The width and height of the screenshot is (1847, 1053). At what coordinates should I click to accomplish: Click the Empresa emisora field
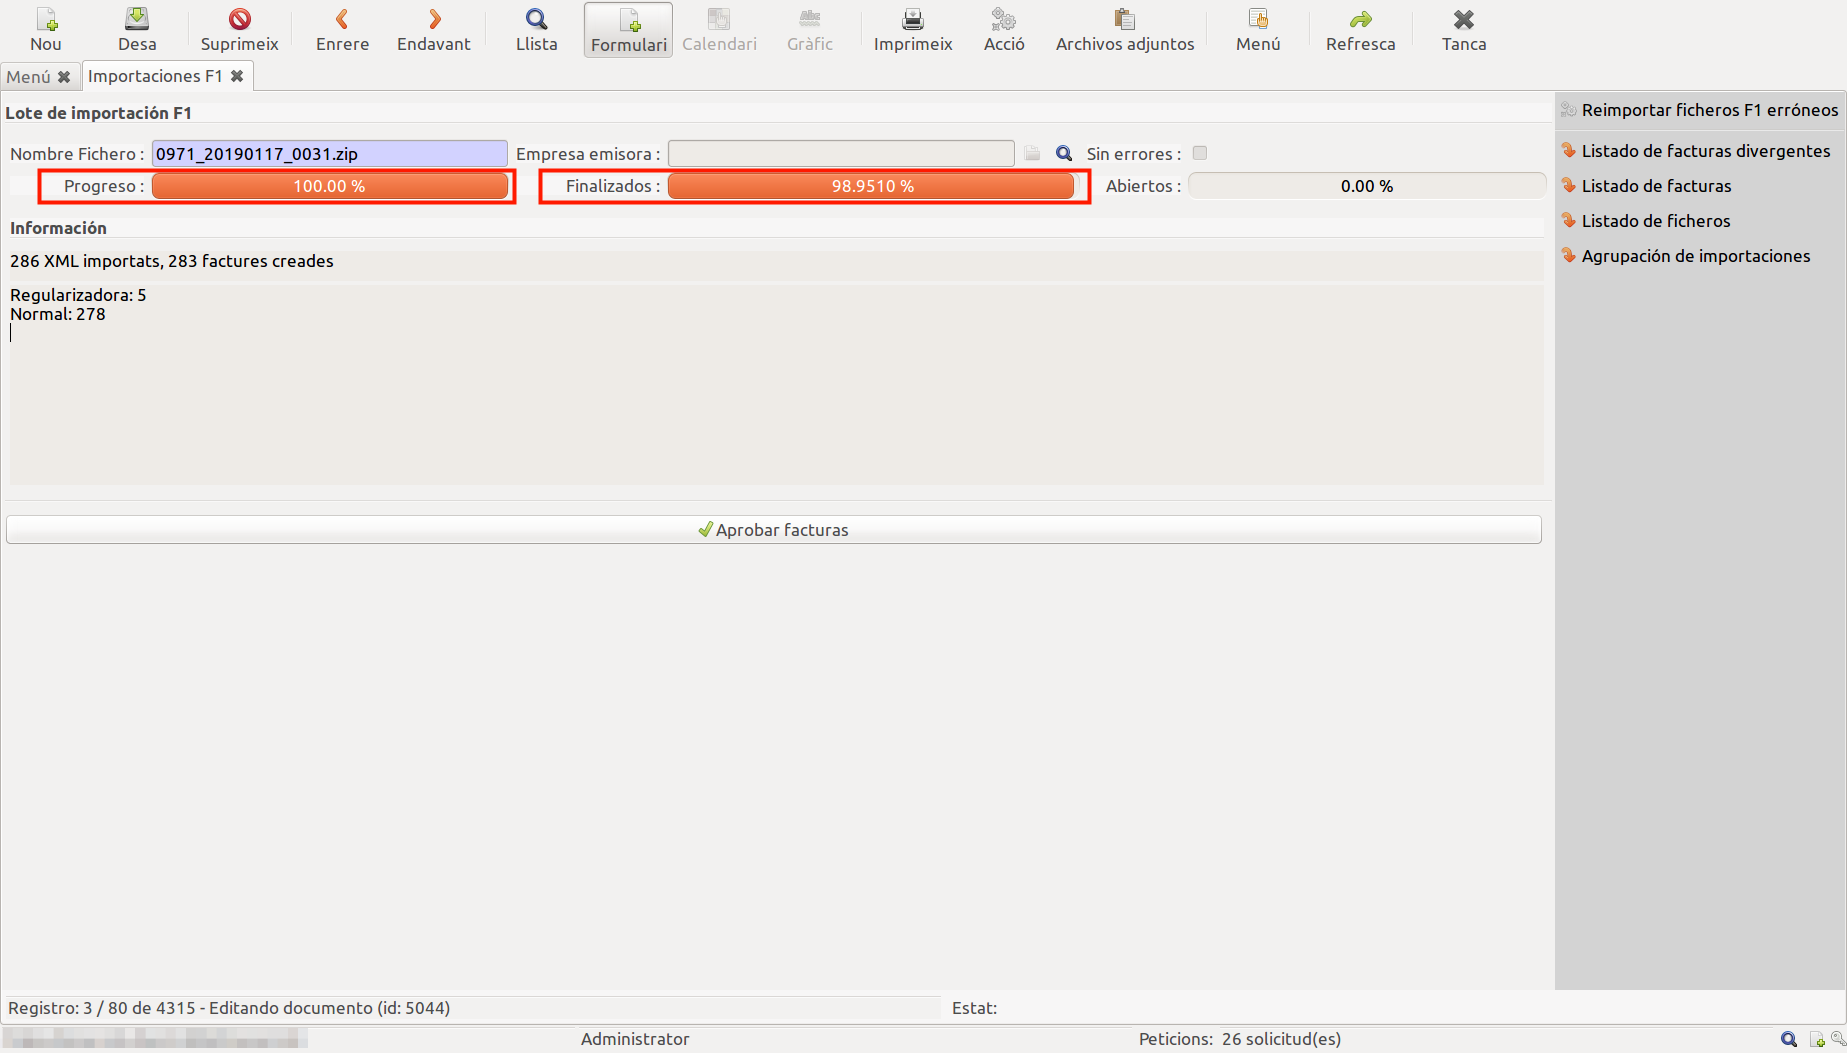[x=841, y=154]
